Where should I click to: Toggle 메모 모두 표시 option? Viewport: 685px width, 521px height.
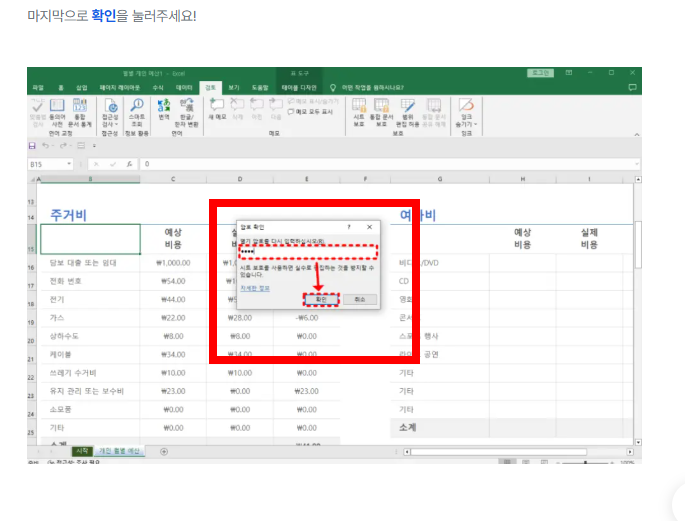click(310, 112)
